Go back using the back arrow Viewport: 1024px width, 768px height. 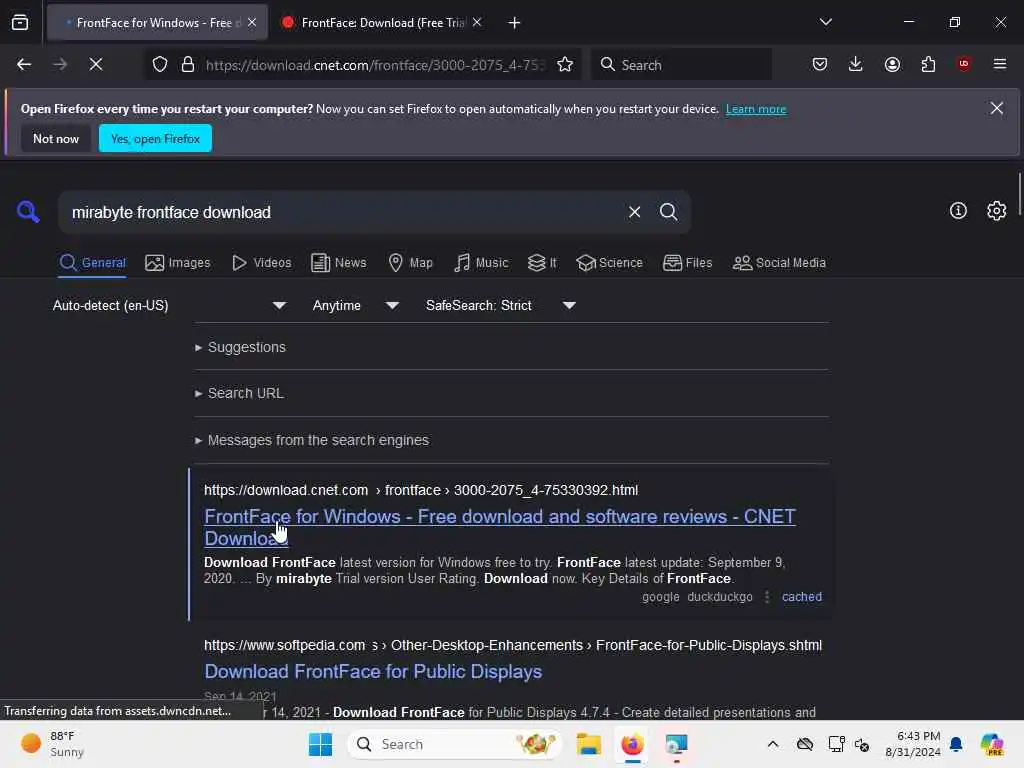click(24, 64)
